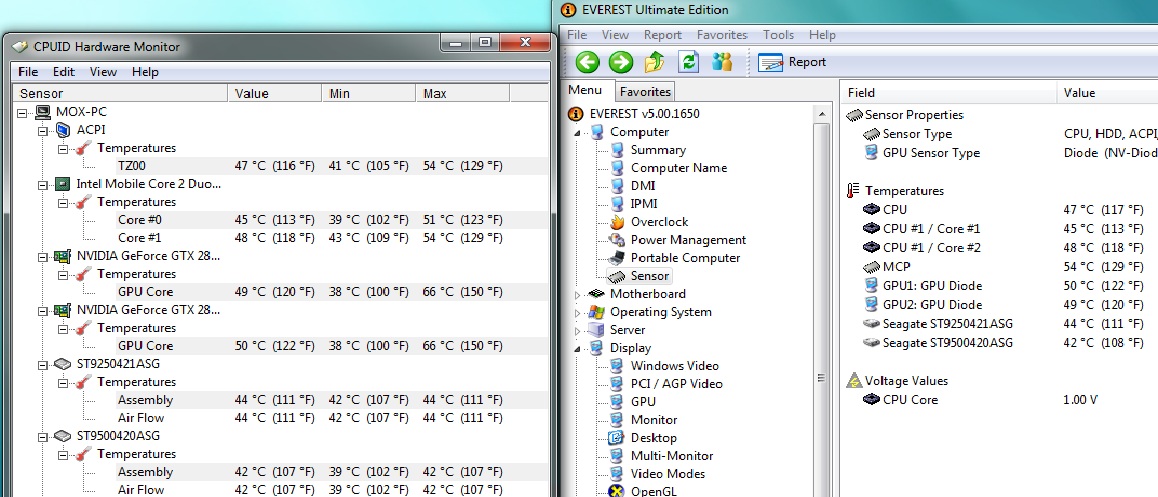Click the OpenGL icon in EVEREST tree
The width and height of the screenshot is (1158, 497).
[x=617, y=491]
